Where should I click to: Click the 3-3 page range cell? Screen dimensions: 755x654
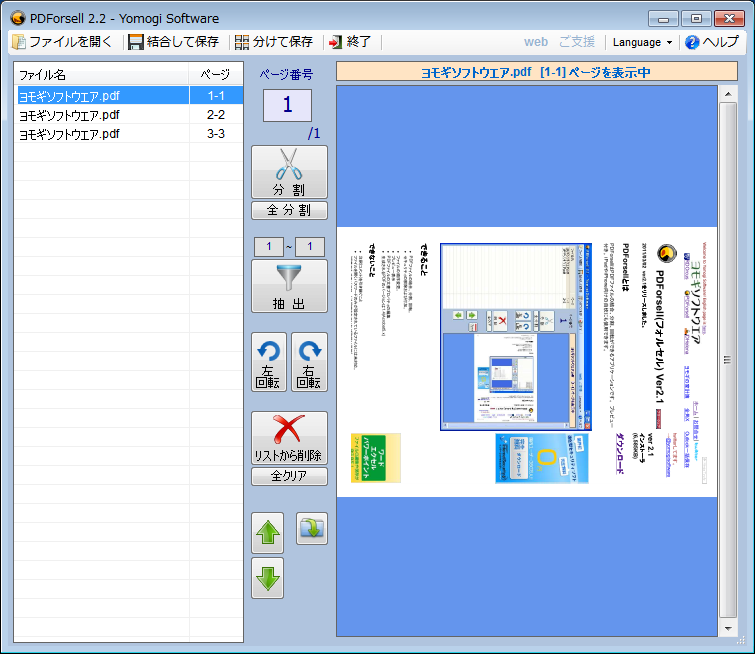pos(216,134)
